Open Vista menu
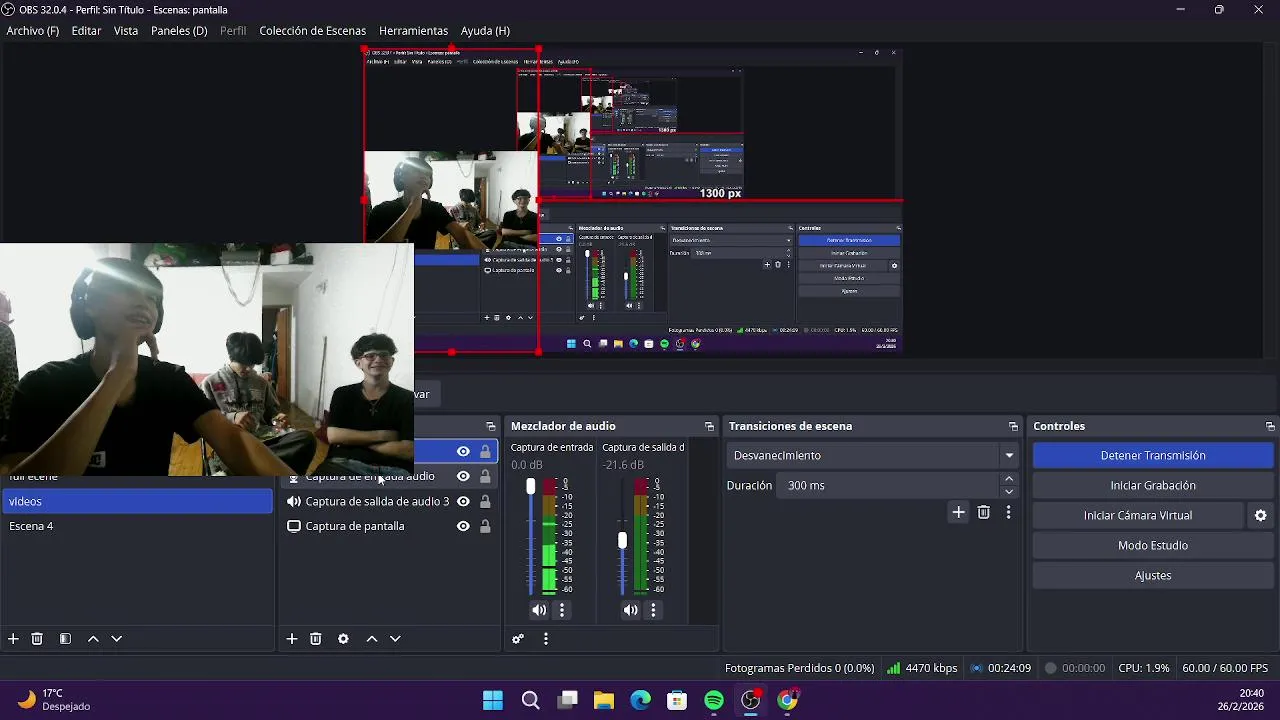The width and height of the screenshot is (1280, 720). tap(126, 31)
